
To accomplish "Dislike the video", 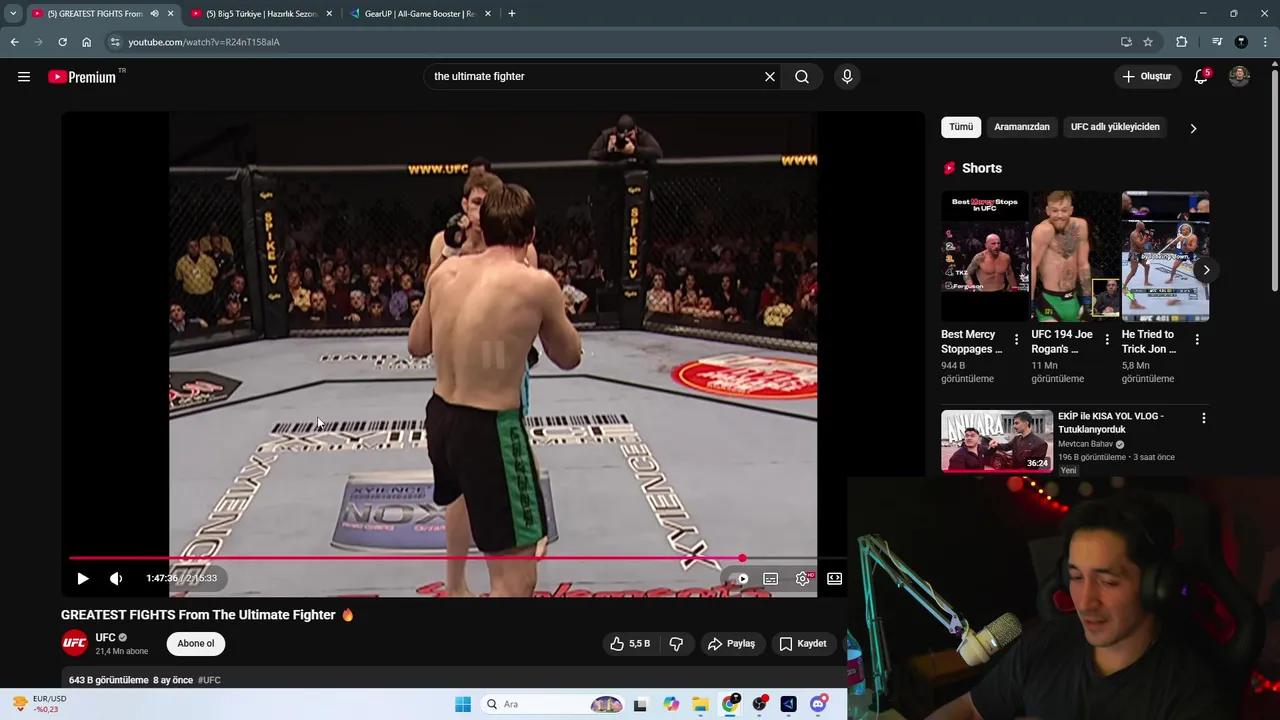I will click(x=677, y=644).
